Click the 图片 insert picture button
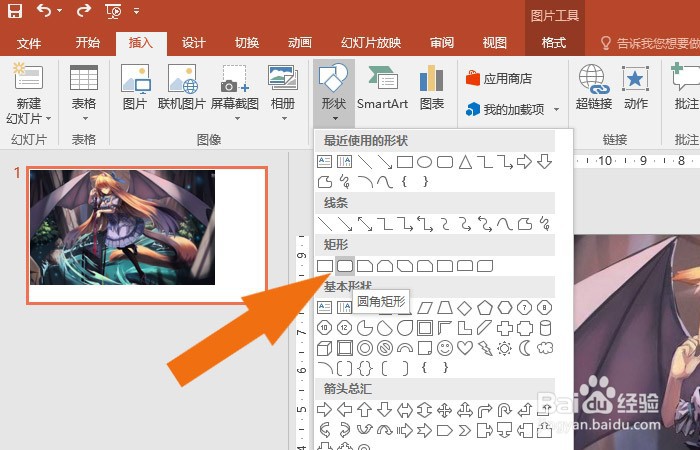 tap(135, 87)
